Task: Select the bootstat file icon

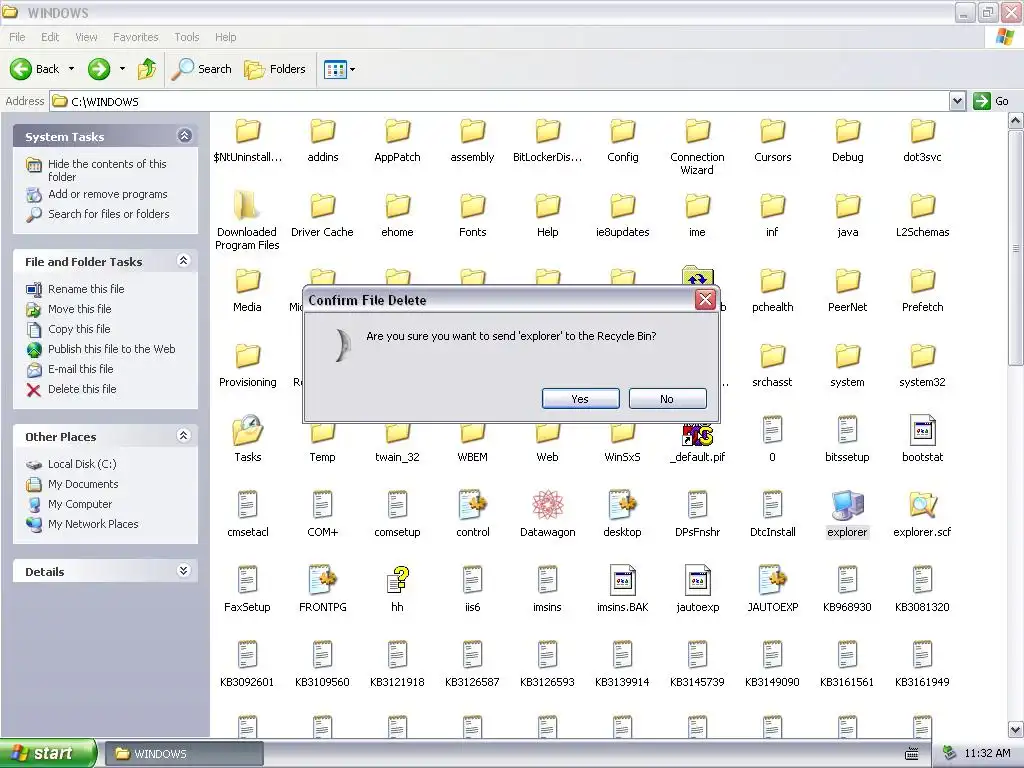Action: [x=922, y=430]
